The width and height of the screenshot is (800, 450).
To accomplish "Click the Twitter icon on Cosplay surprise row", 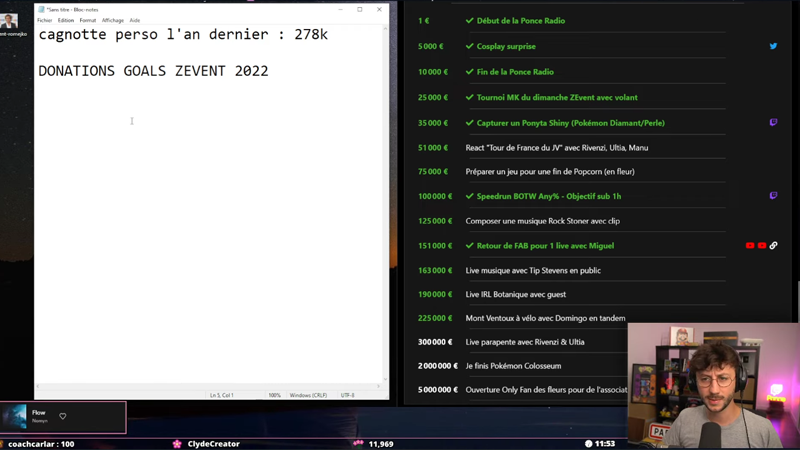I will pyautogui.click(x=773, y=46).
